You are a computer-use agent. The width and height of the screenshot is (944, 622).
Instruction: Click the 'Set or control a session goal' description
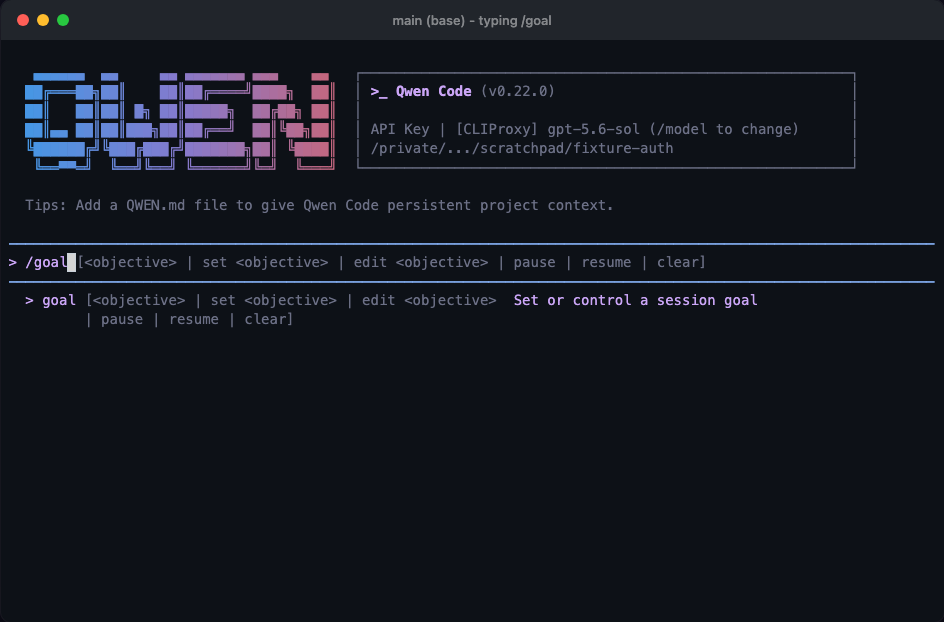(x=635, y=300)
